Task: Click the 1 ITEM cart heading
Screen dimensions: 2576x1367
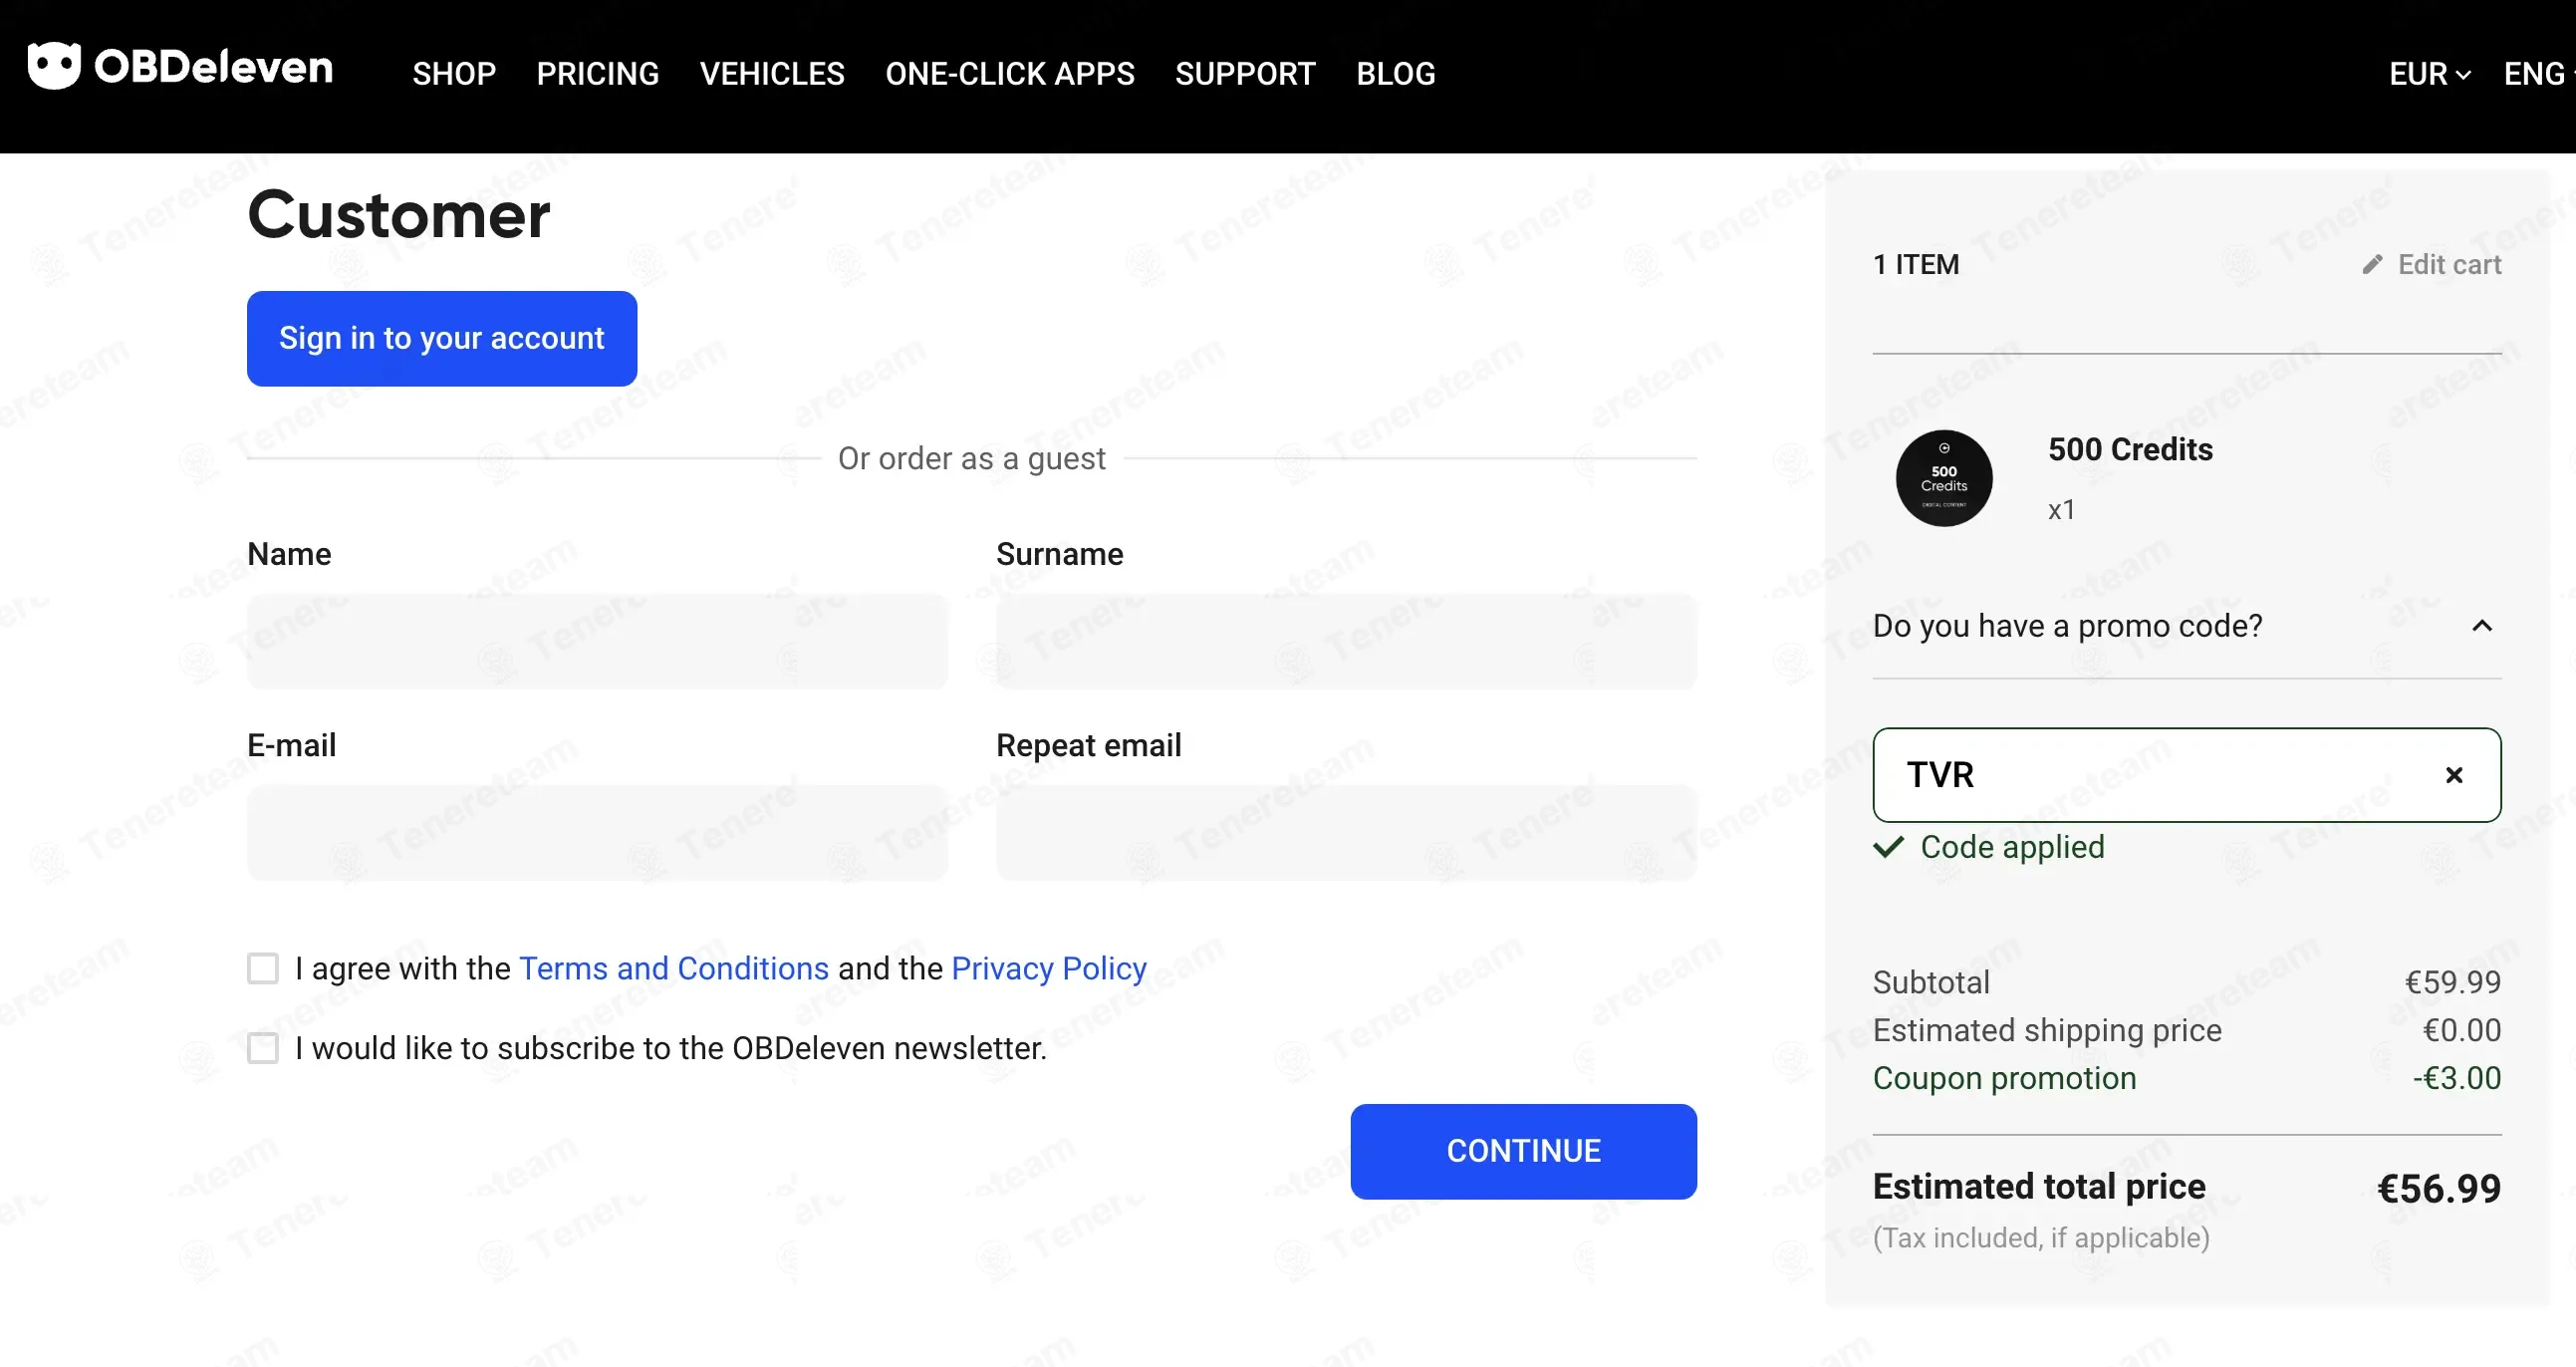Action: [1916, 264]
